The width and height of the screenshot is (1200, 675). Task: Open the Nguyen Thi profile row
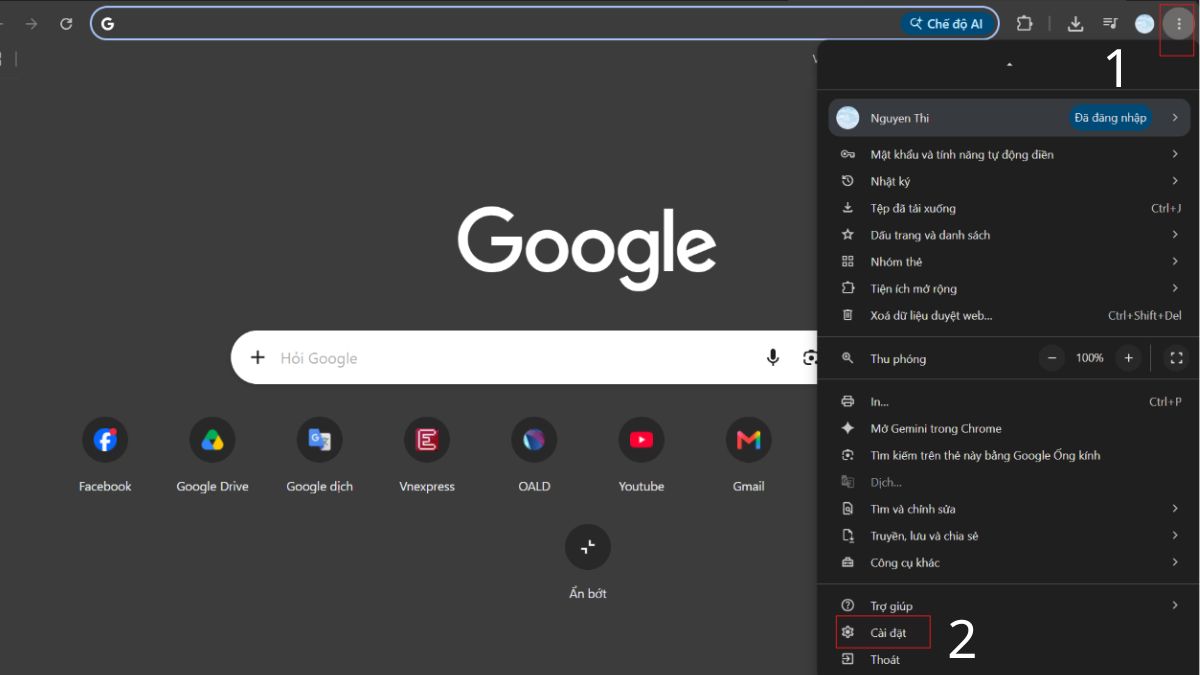pyautogui.click(x=1009, y=118)
